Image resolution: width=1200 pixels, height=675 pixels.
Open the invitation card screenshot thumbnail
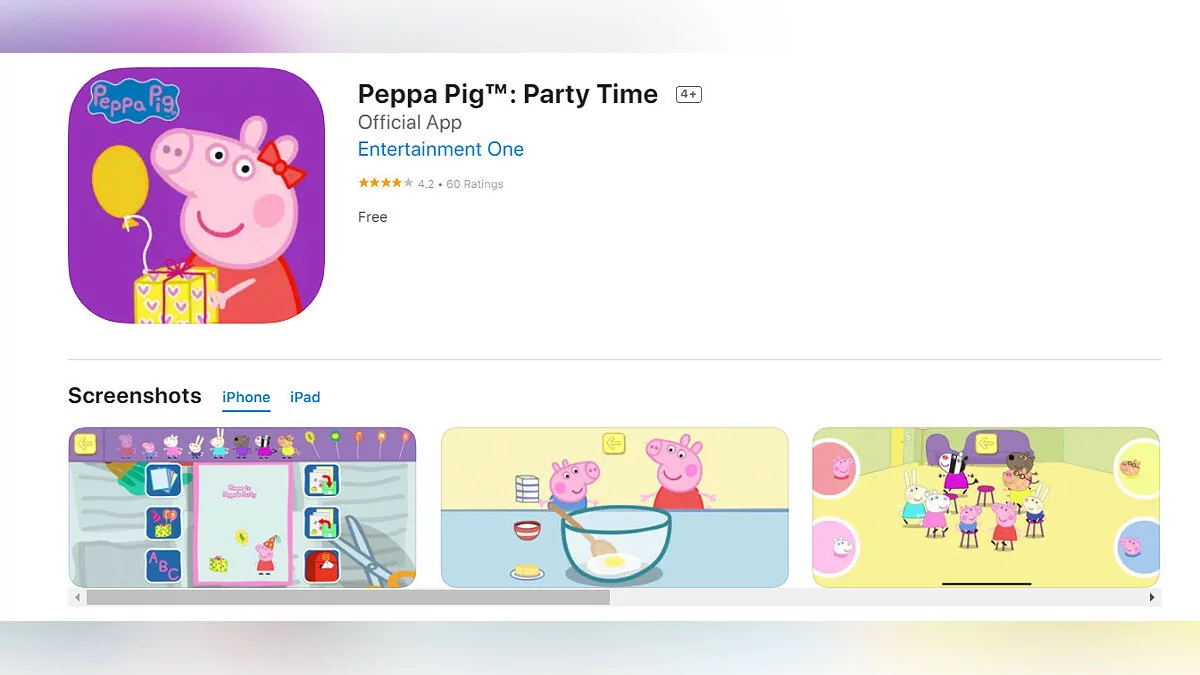click(x=242, y=507)
